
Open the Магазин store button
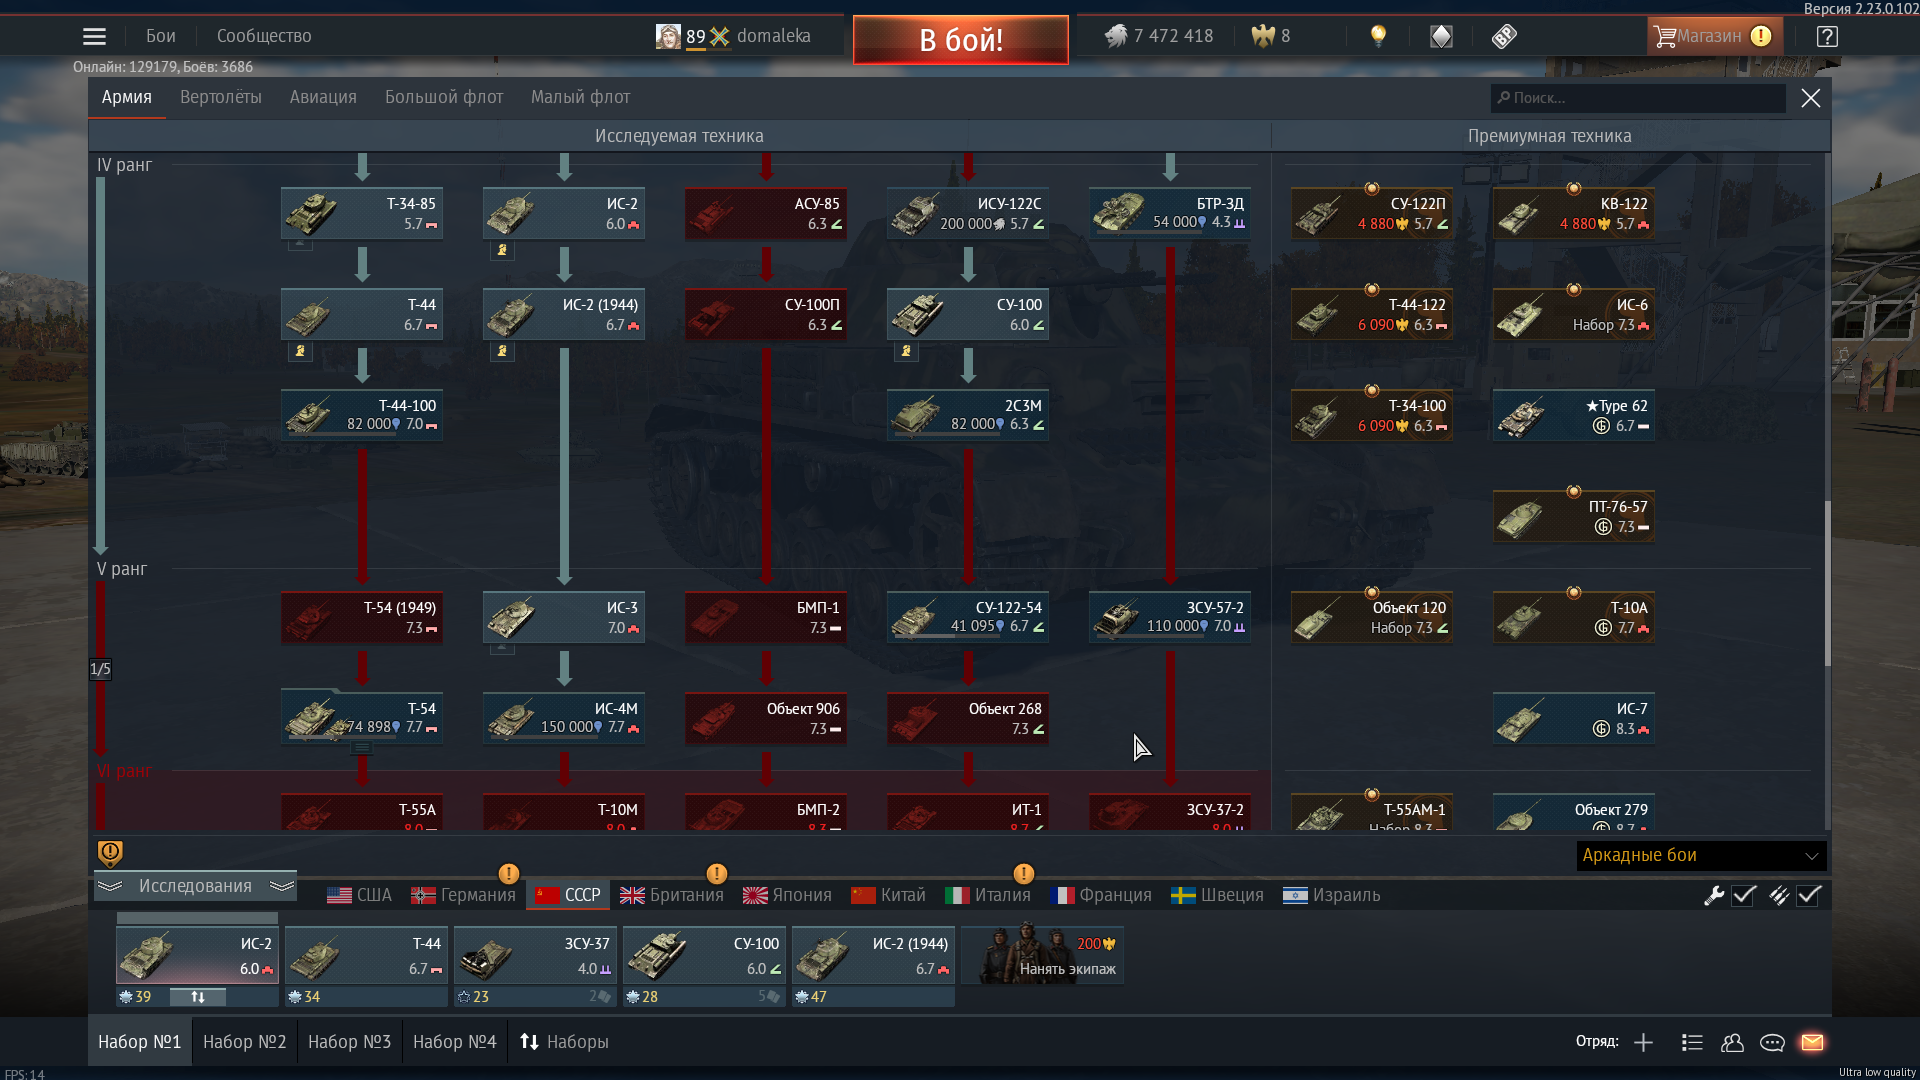click(x=1714, y=36)
